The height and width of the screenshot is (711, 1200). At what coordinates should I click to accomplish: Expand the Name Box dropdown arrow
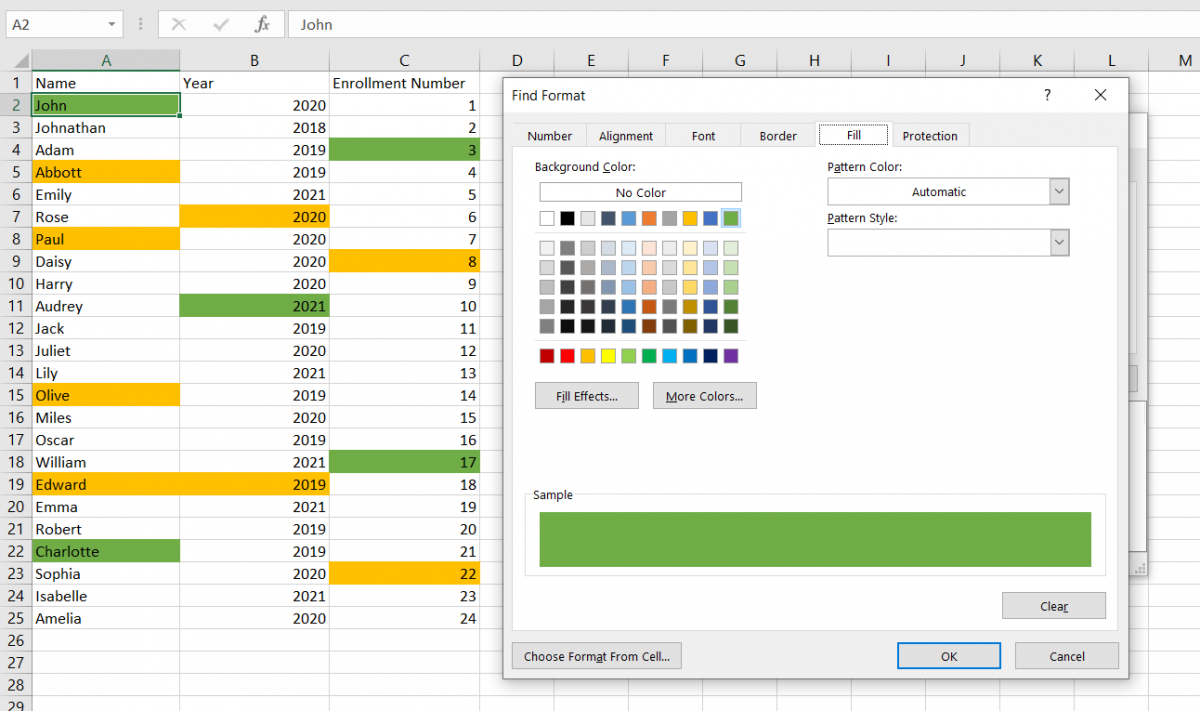[112, 24]
